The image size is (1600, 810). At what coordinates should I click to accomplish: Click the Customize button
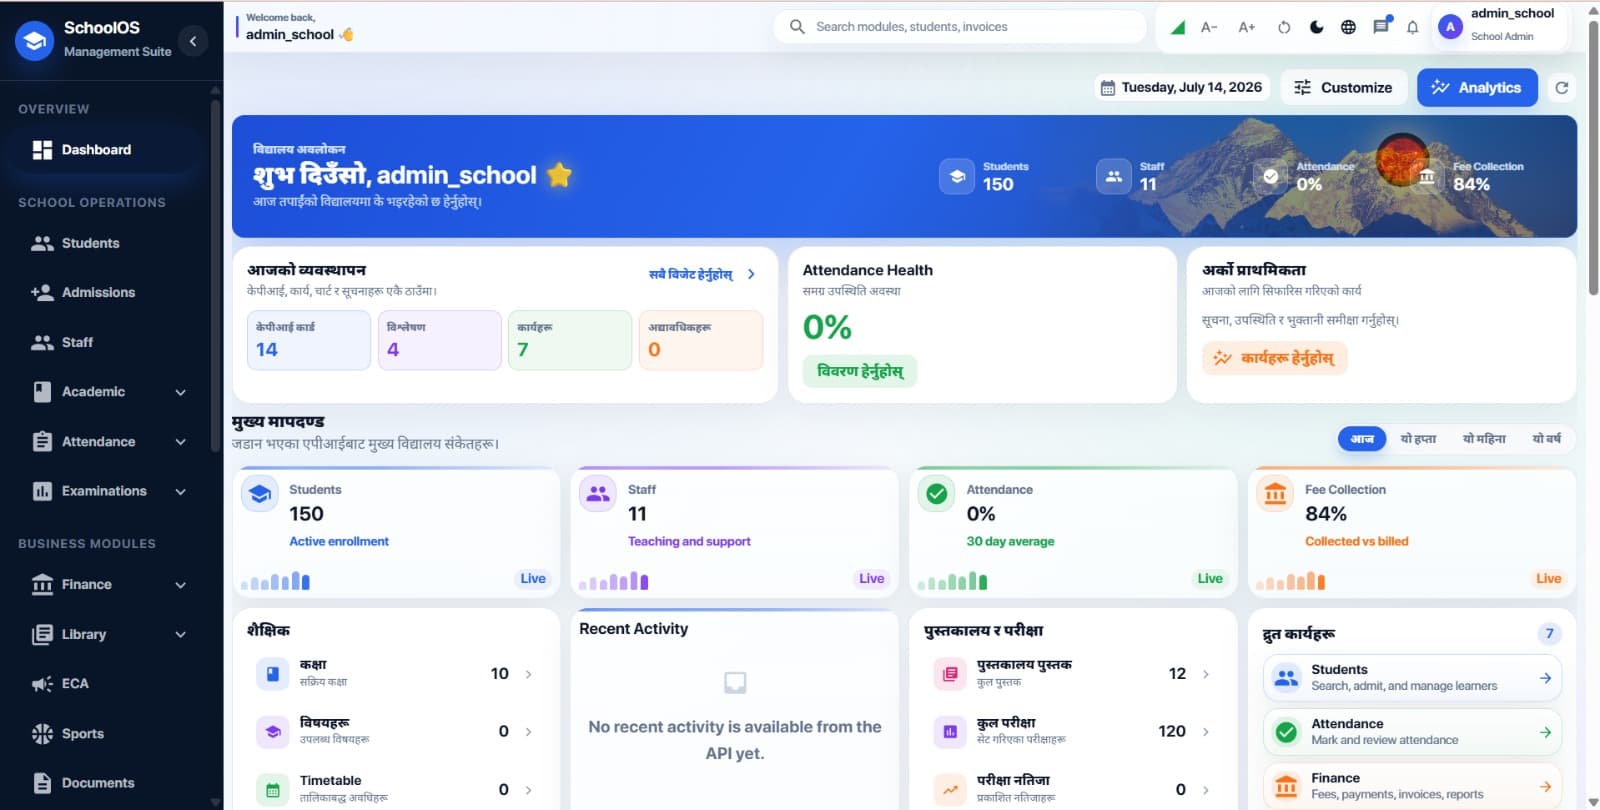click(x=1343, y=88)
